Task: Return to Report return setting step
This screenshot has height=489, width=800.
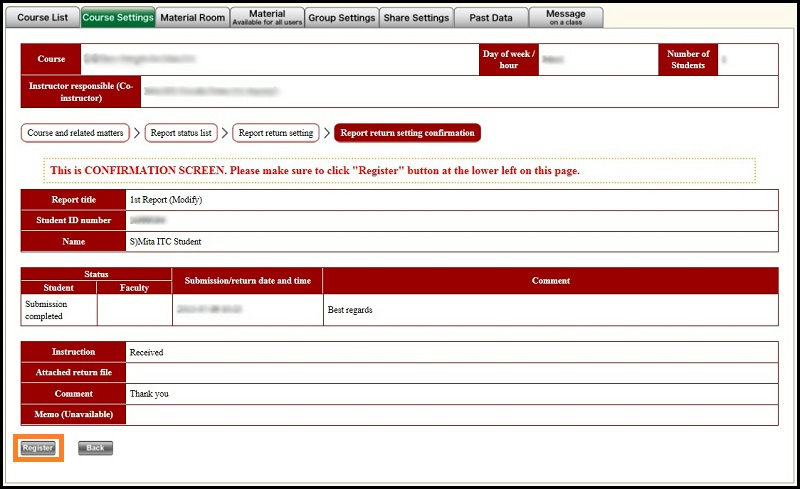Action: tap(276, 133)
